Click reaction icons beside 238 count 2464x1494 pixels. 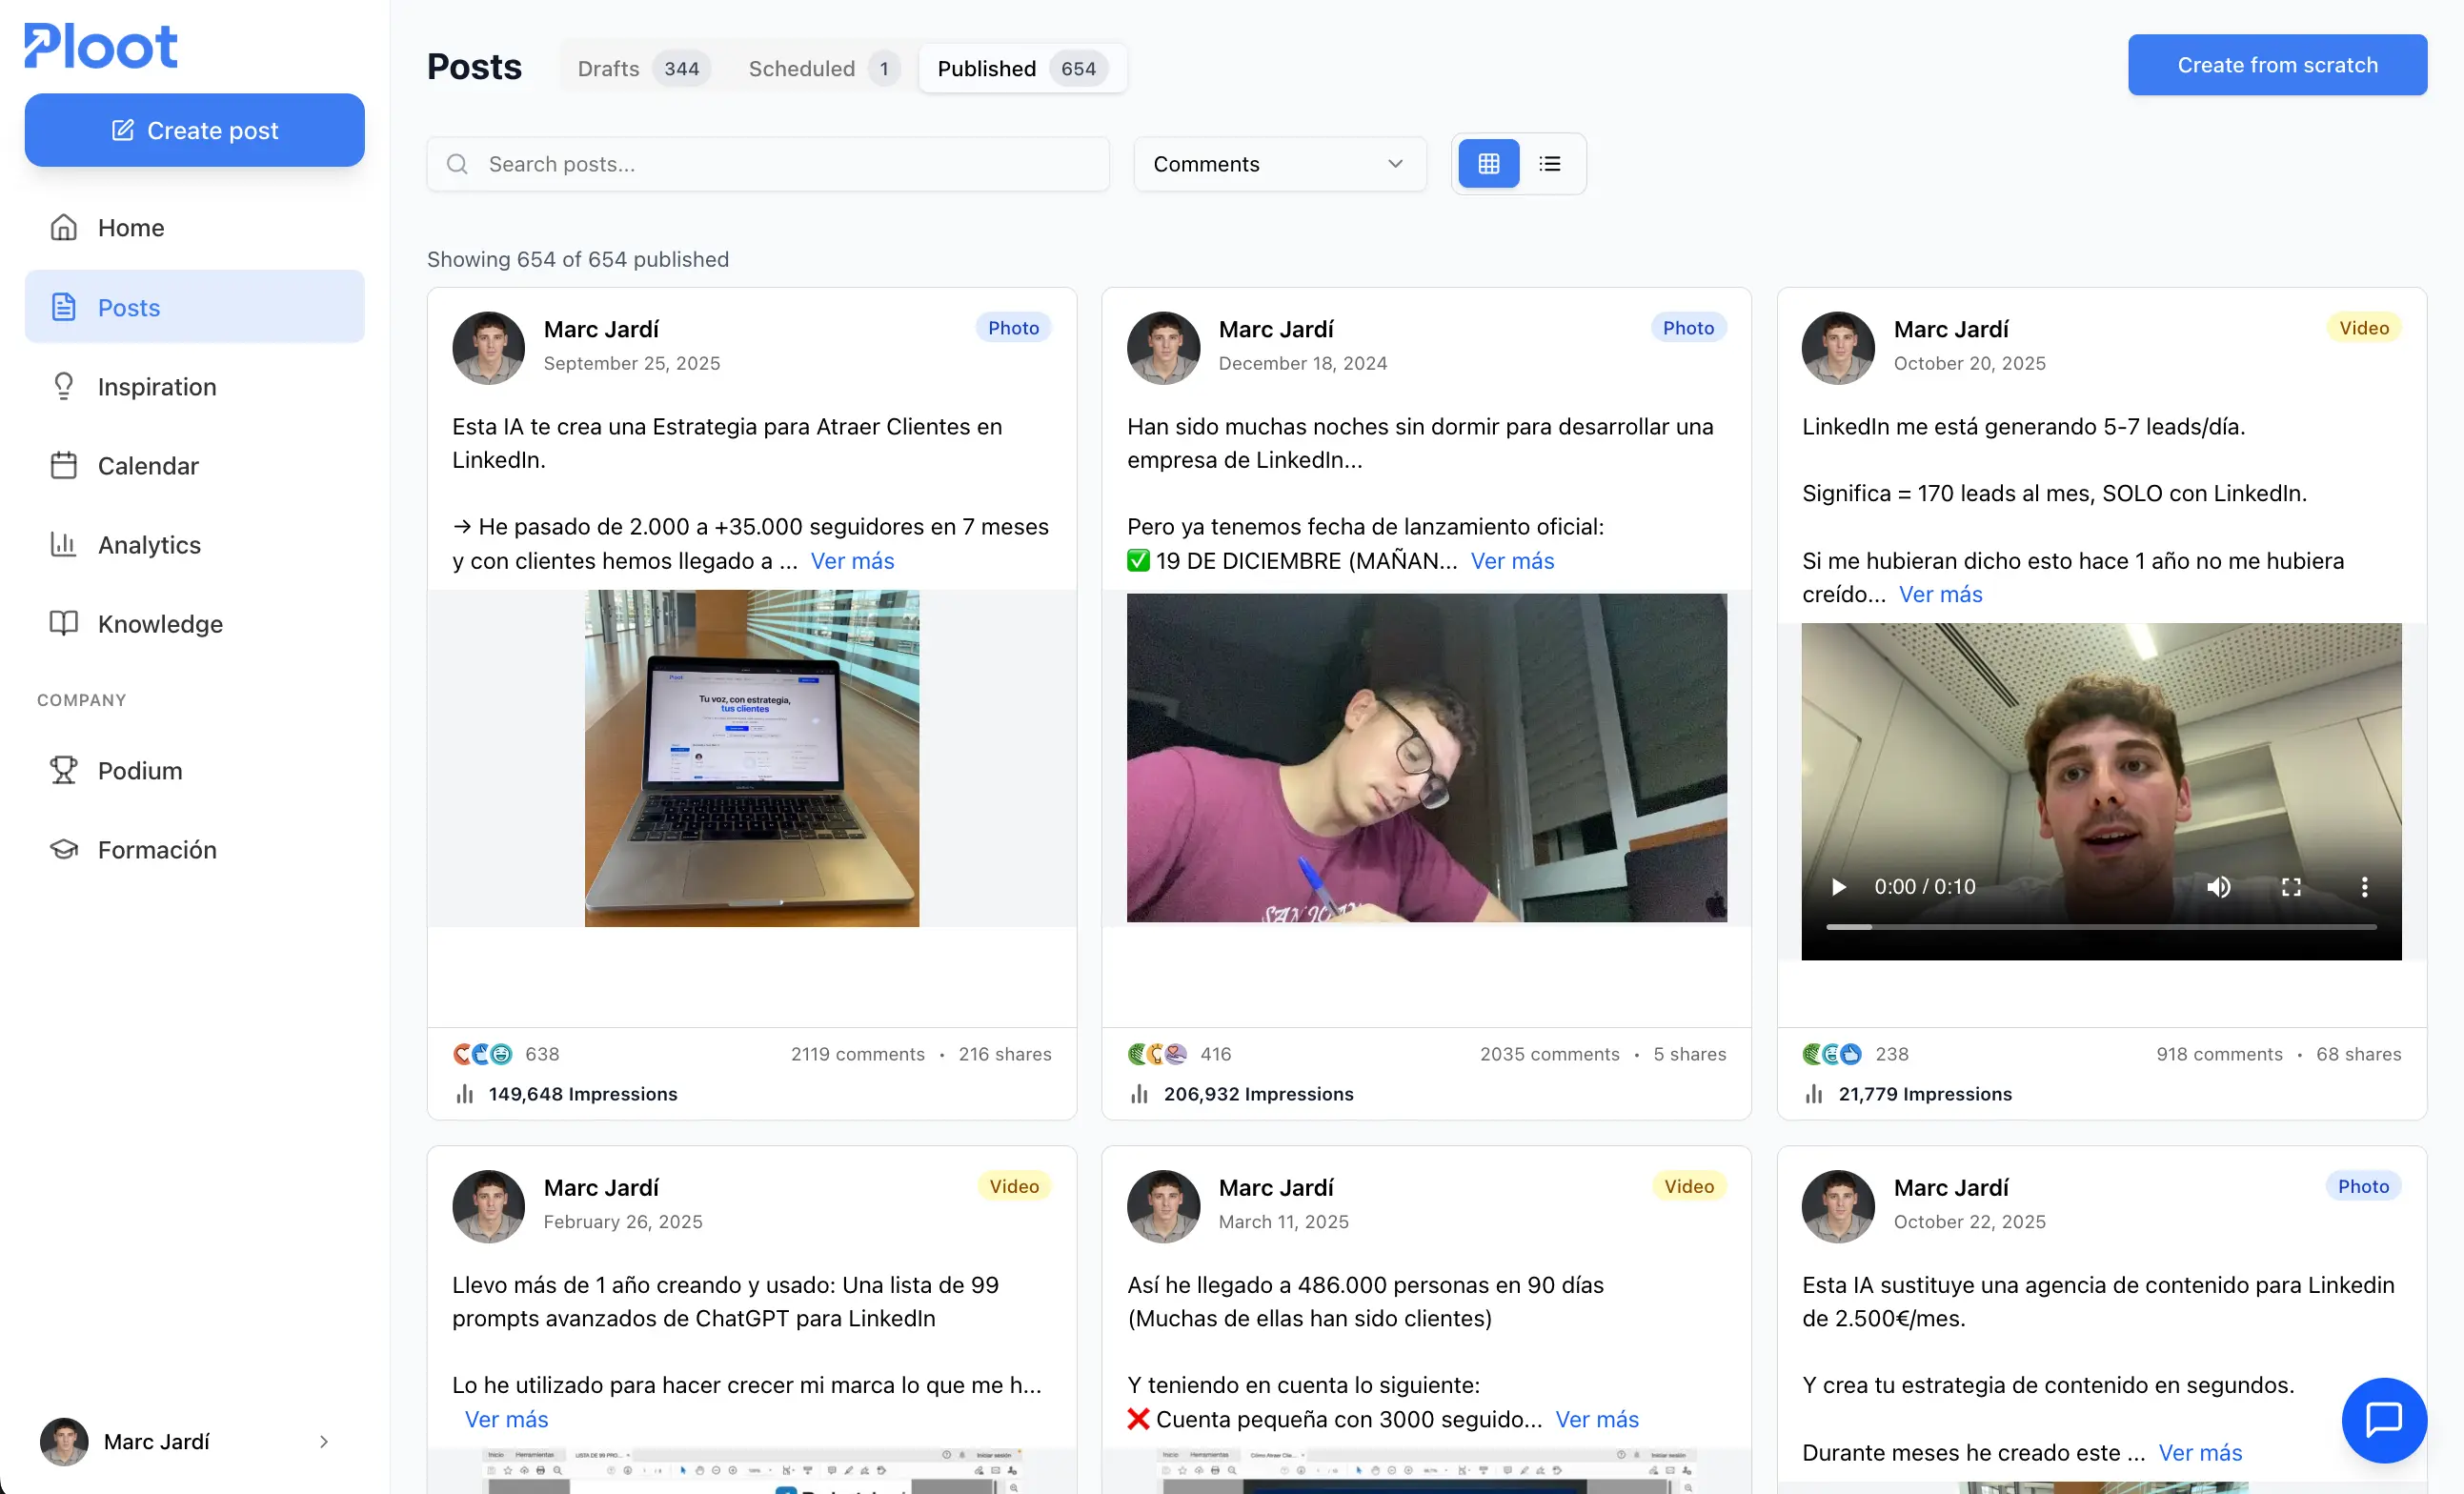[x=1832, y=1054]
